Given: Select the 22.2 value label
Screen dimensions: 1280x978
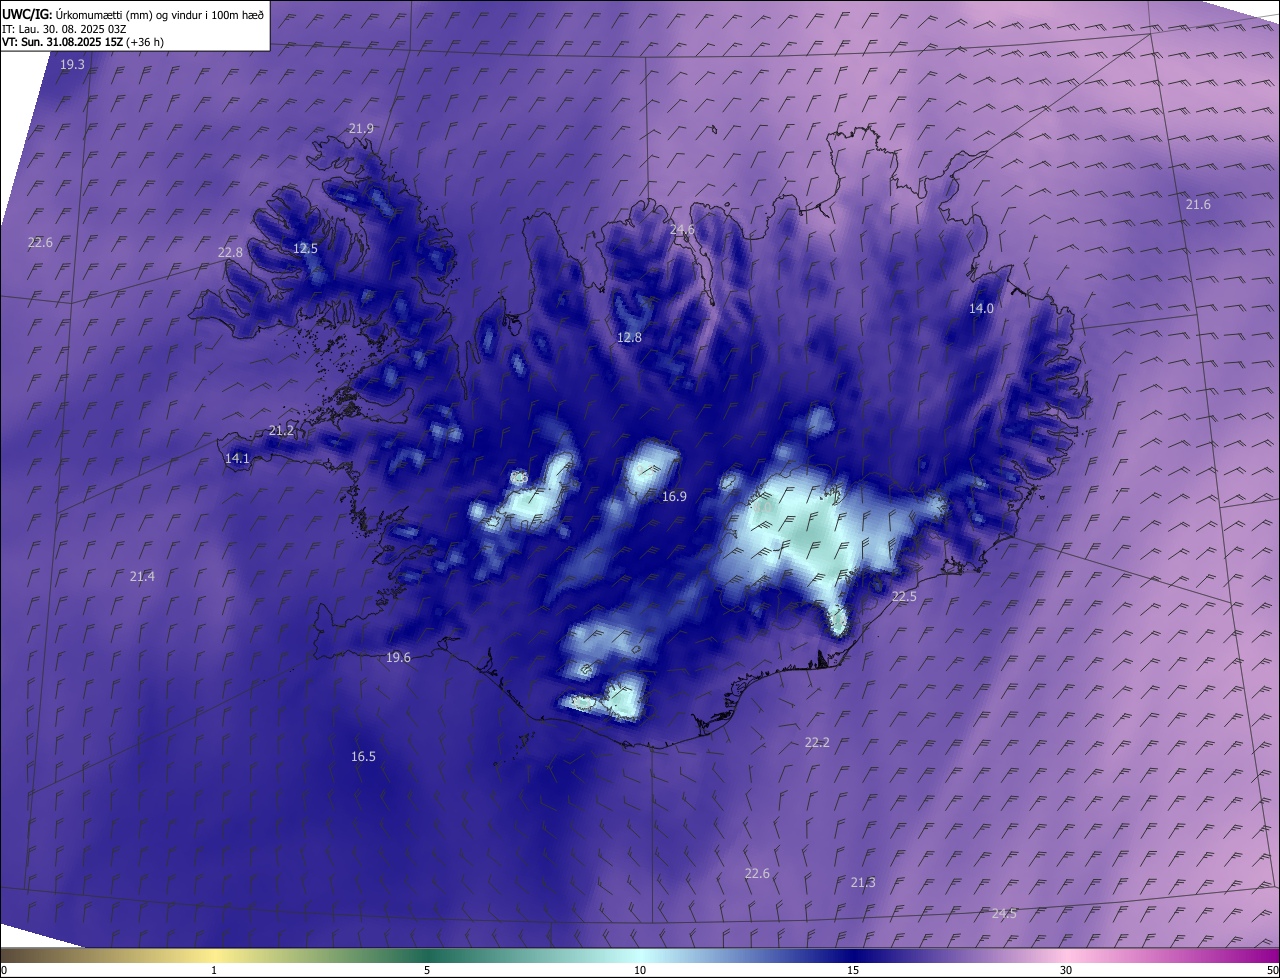Looking at the screenshot, I should coord(817,742).
